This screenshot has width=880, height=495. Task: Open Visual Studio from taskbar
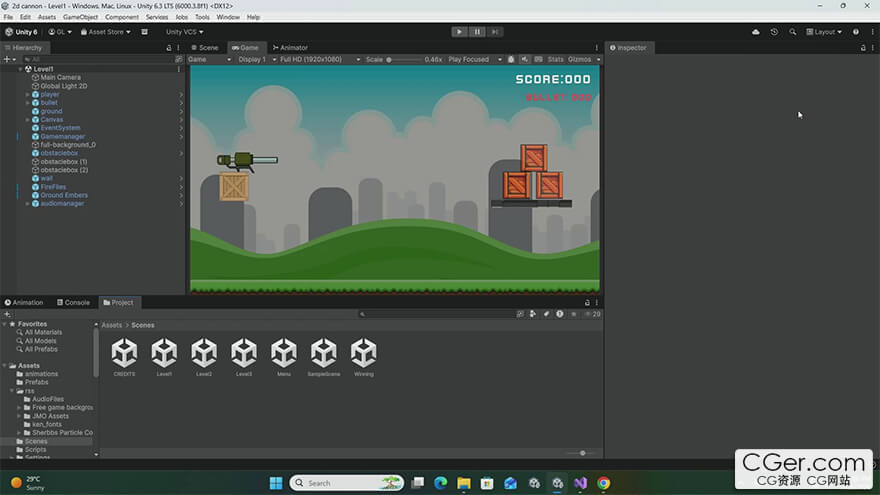[x=580, y=483]
